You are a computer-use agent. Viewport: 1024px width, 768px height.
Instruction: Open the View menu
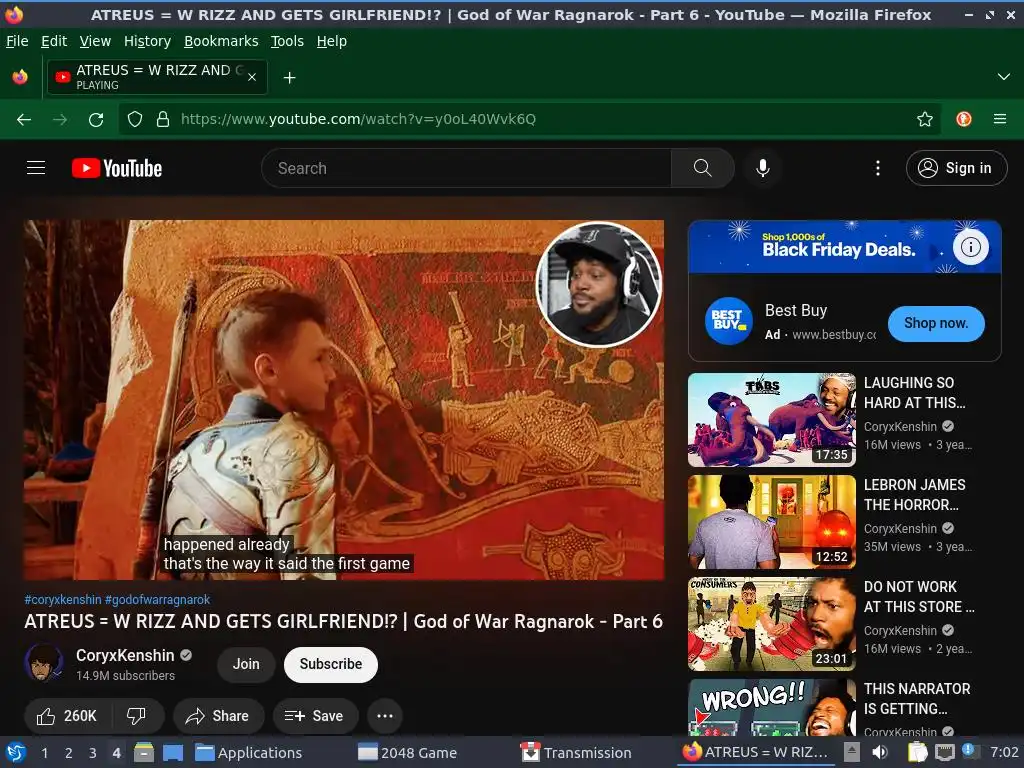point(95,41)
